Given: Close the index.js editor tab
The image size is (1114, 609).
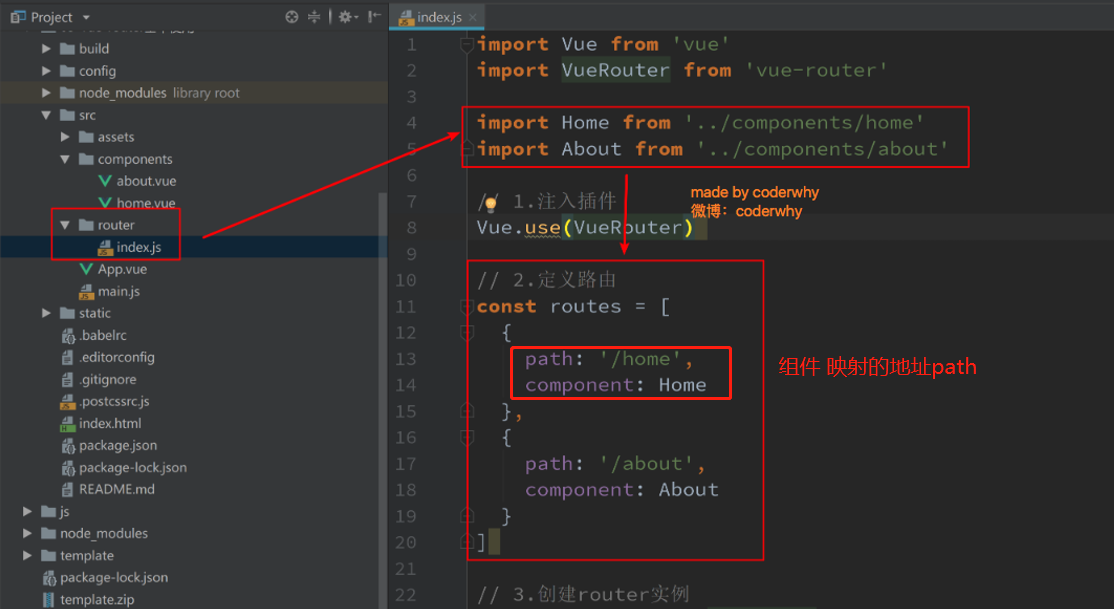Looking at the screenshot, I should [x=472, y=17].
